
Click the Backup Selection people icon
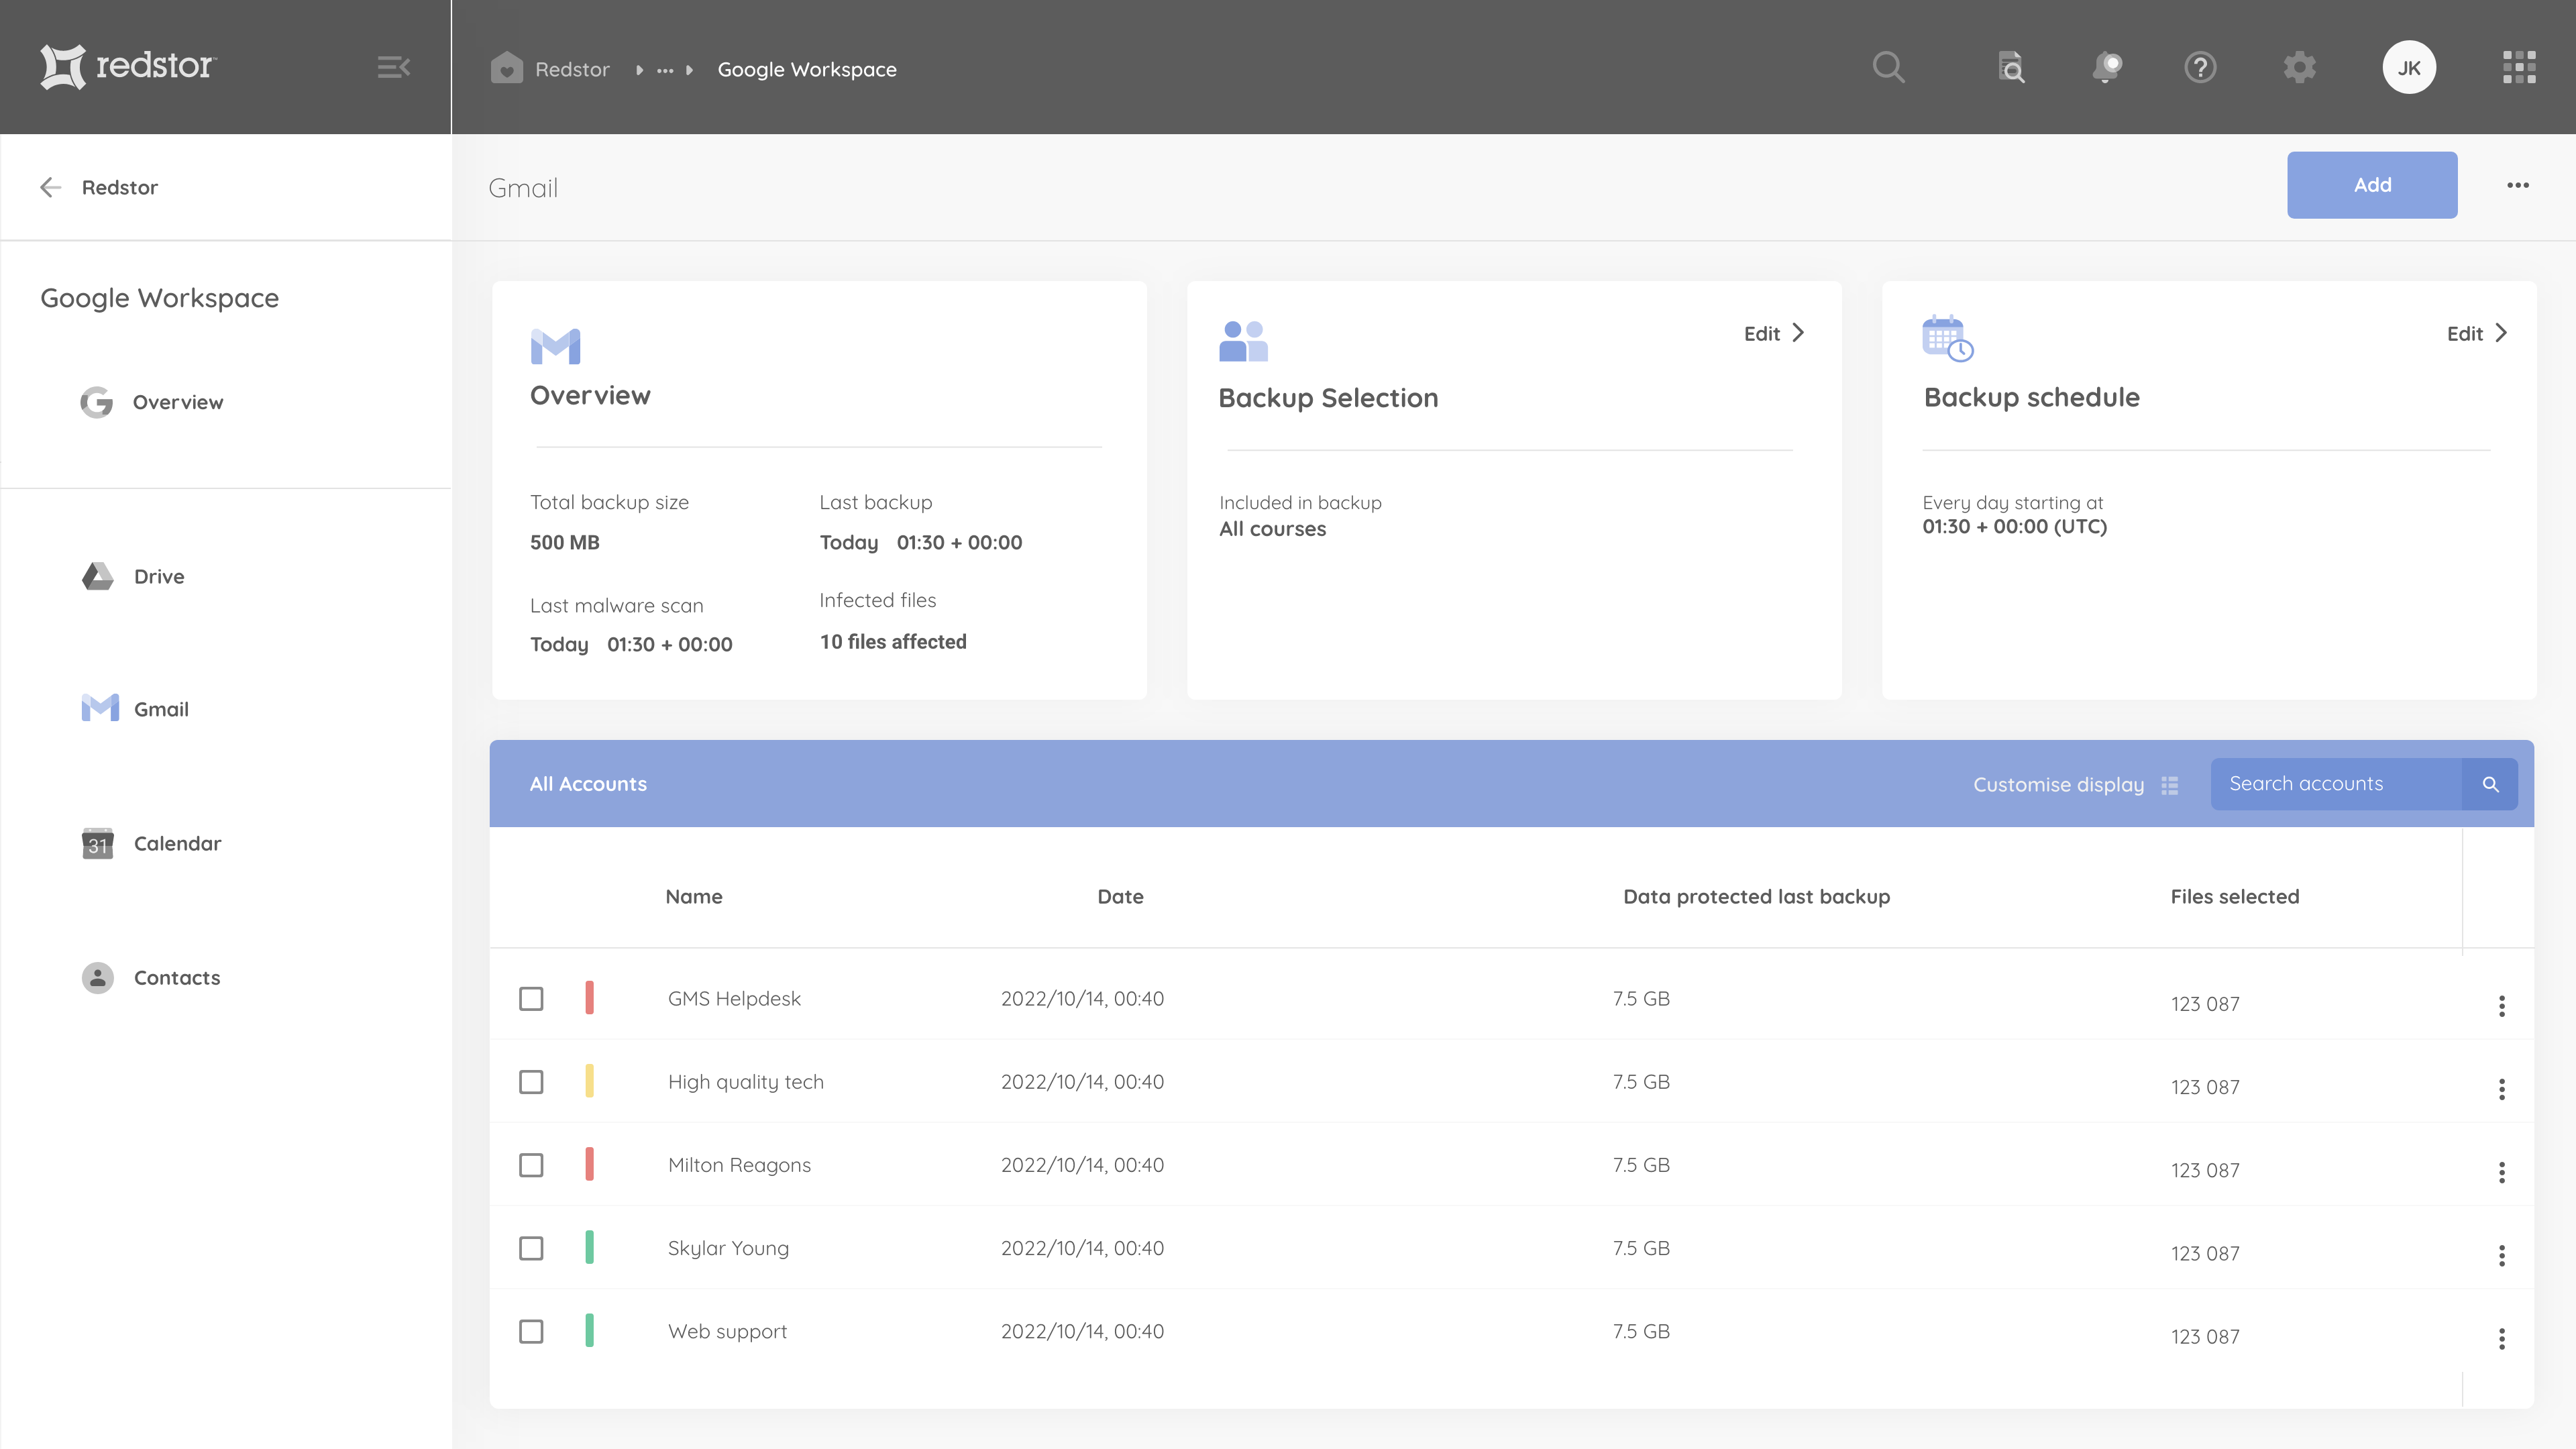(x=1243, y=341)
